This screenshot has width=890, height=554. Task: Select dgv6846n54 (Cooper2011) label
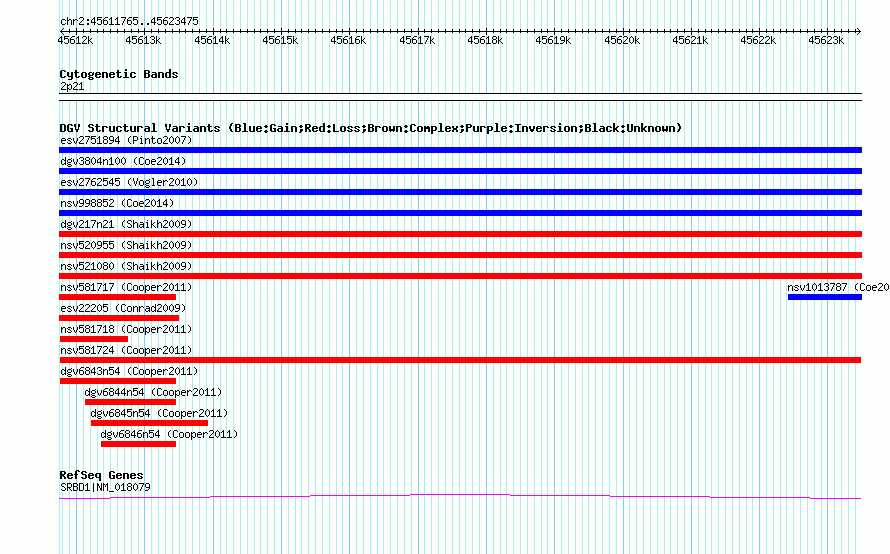[169, 434]
